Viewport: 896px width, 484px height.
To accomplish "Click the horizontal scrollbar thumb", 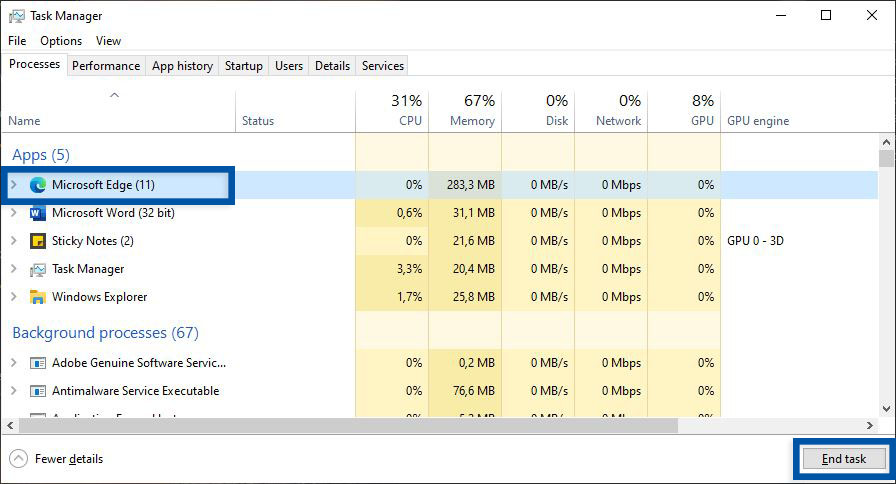I will (x=348, y=426).
